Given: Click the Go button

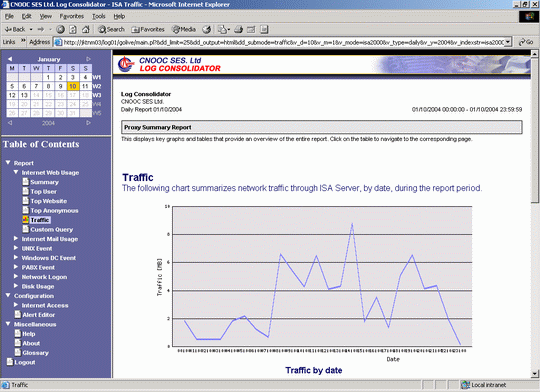Looking at the screenshot, I should click(526, 42).
